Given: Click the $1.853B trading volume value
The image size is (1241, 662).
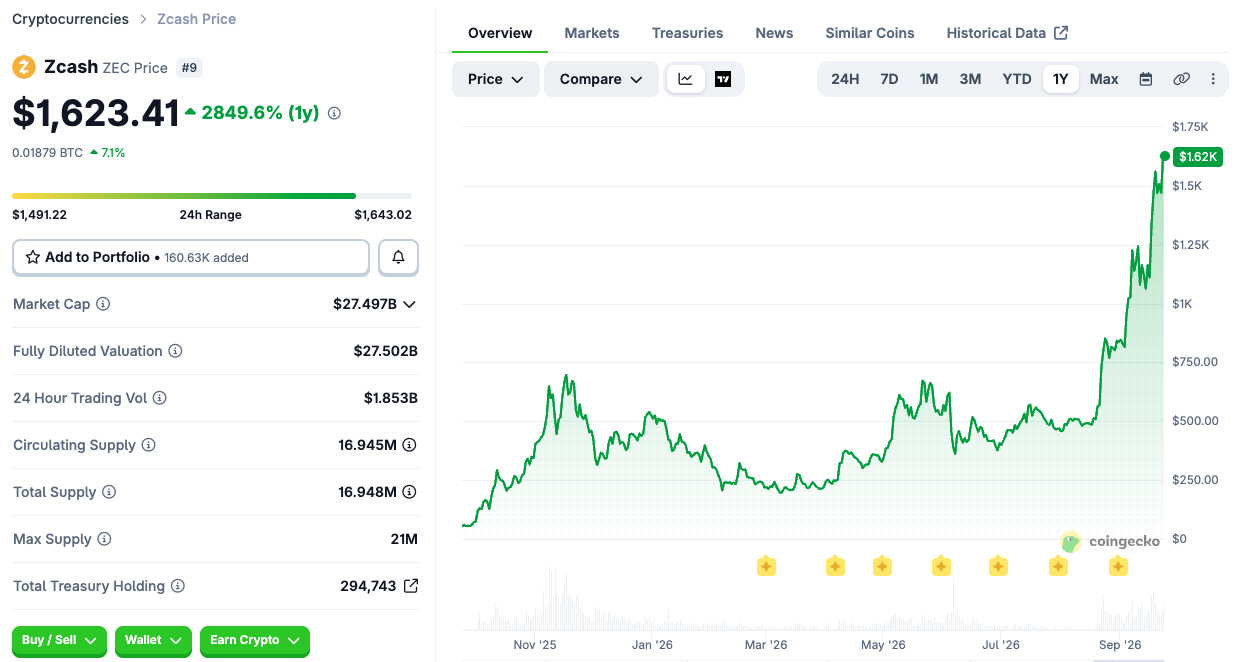Looking at the screenshot, I should (x=391, y=398).
